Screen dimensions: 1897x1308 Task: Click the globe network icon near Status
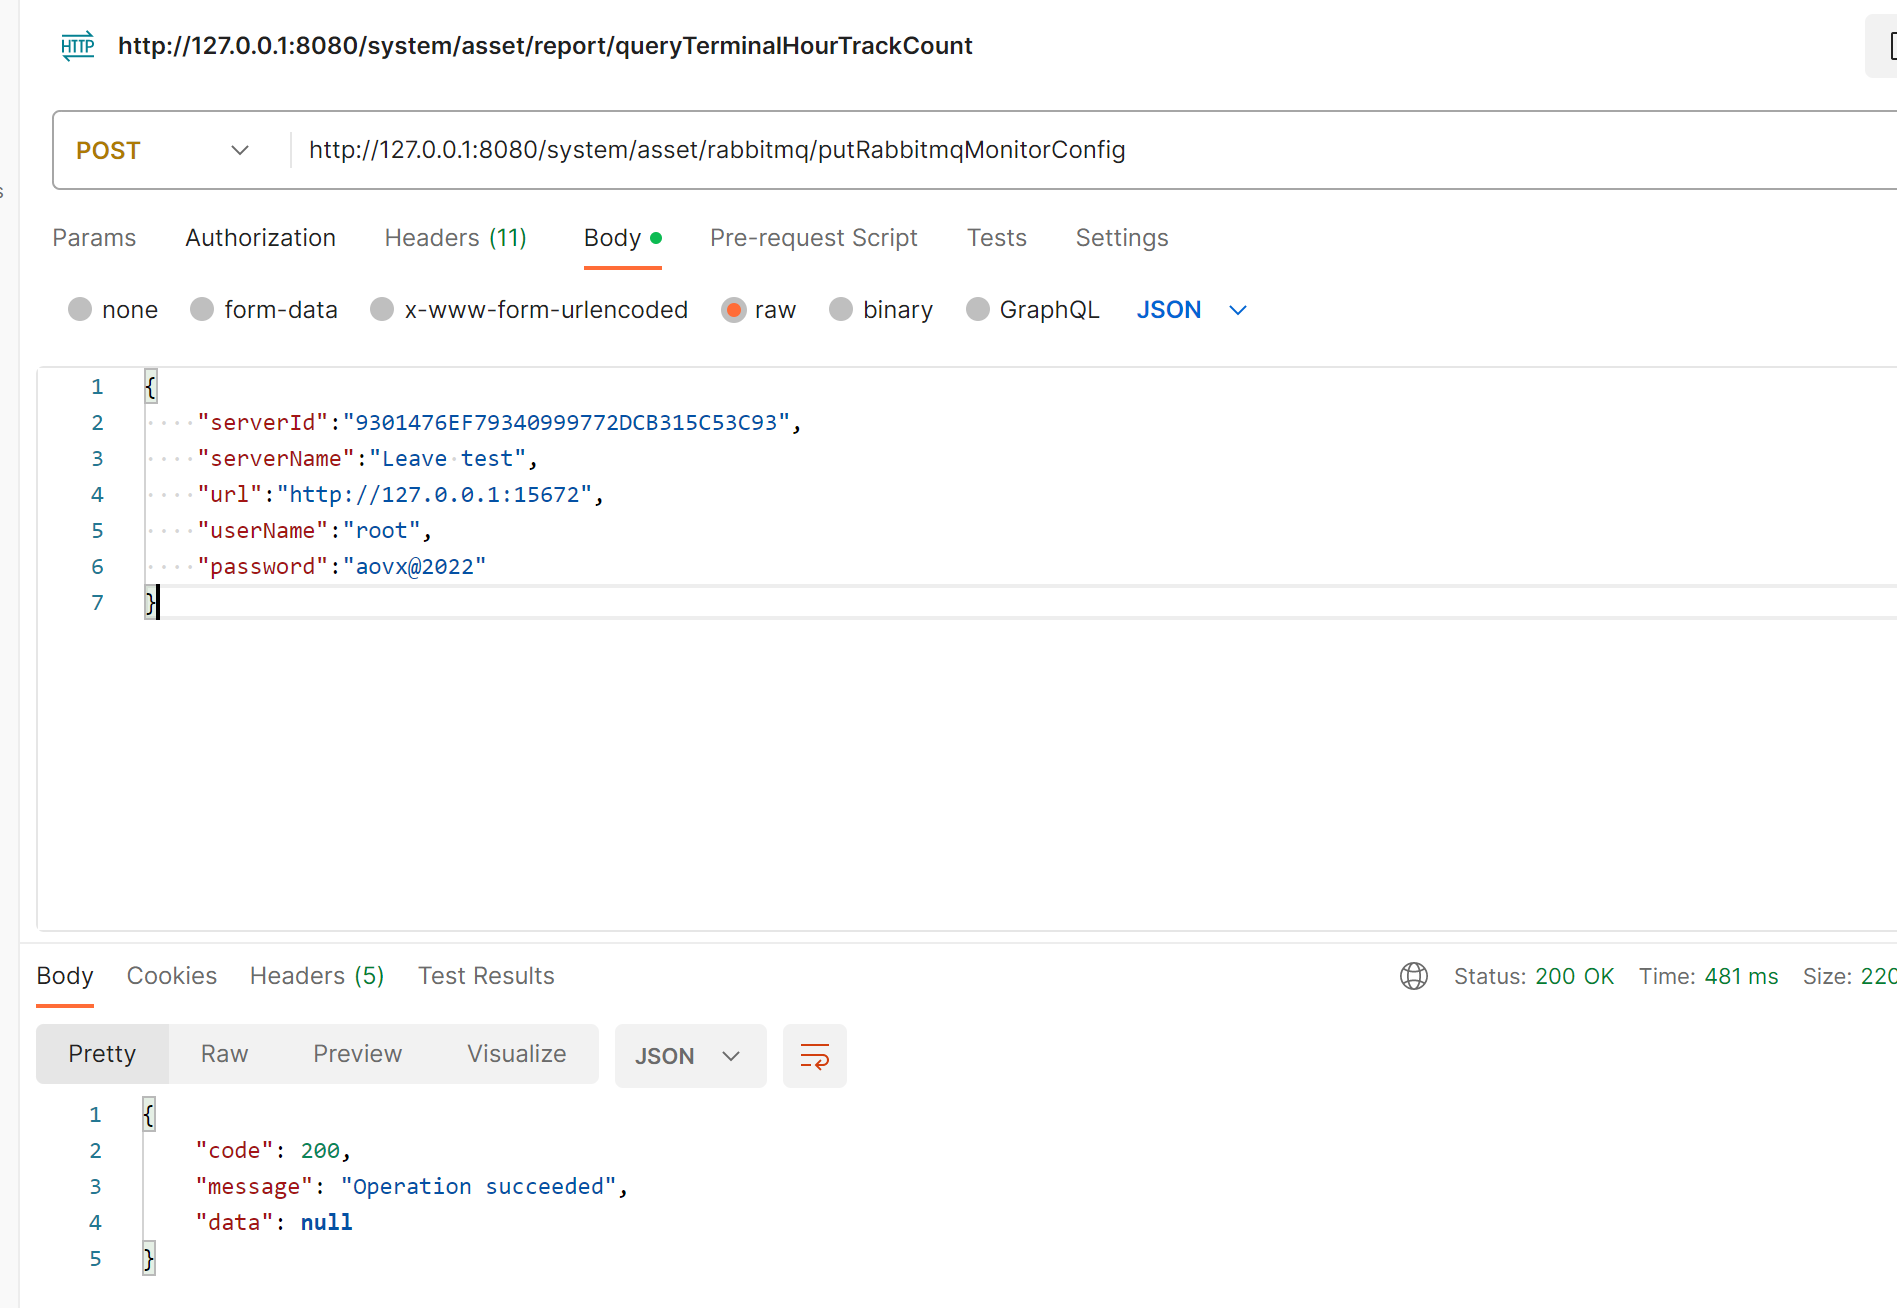click(1413, 976)
